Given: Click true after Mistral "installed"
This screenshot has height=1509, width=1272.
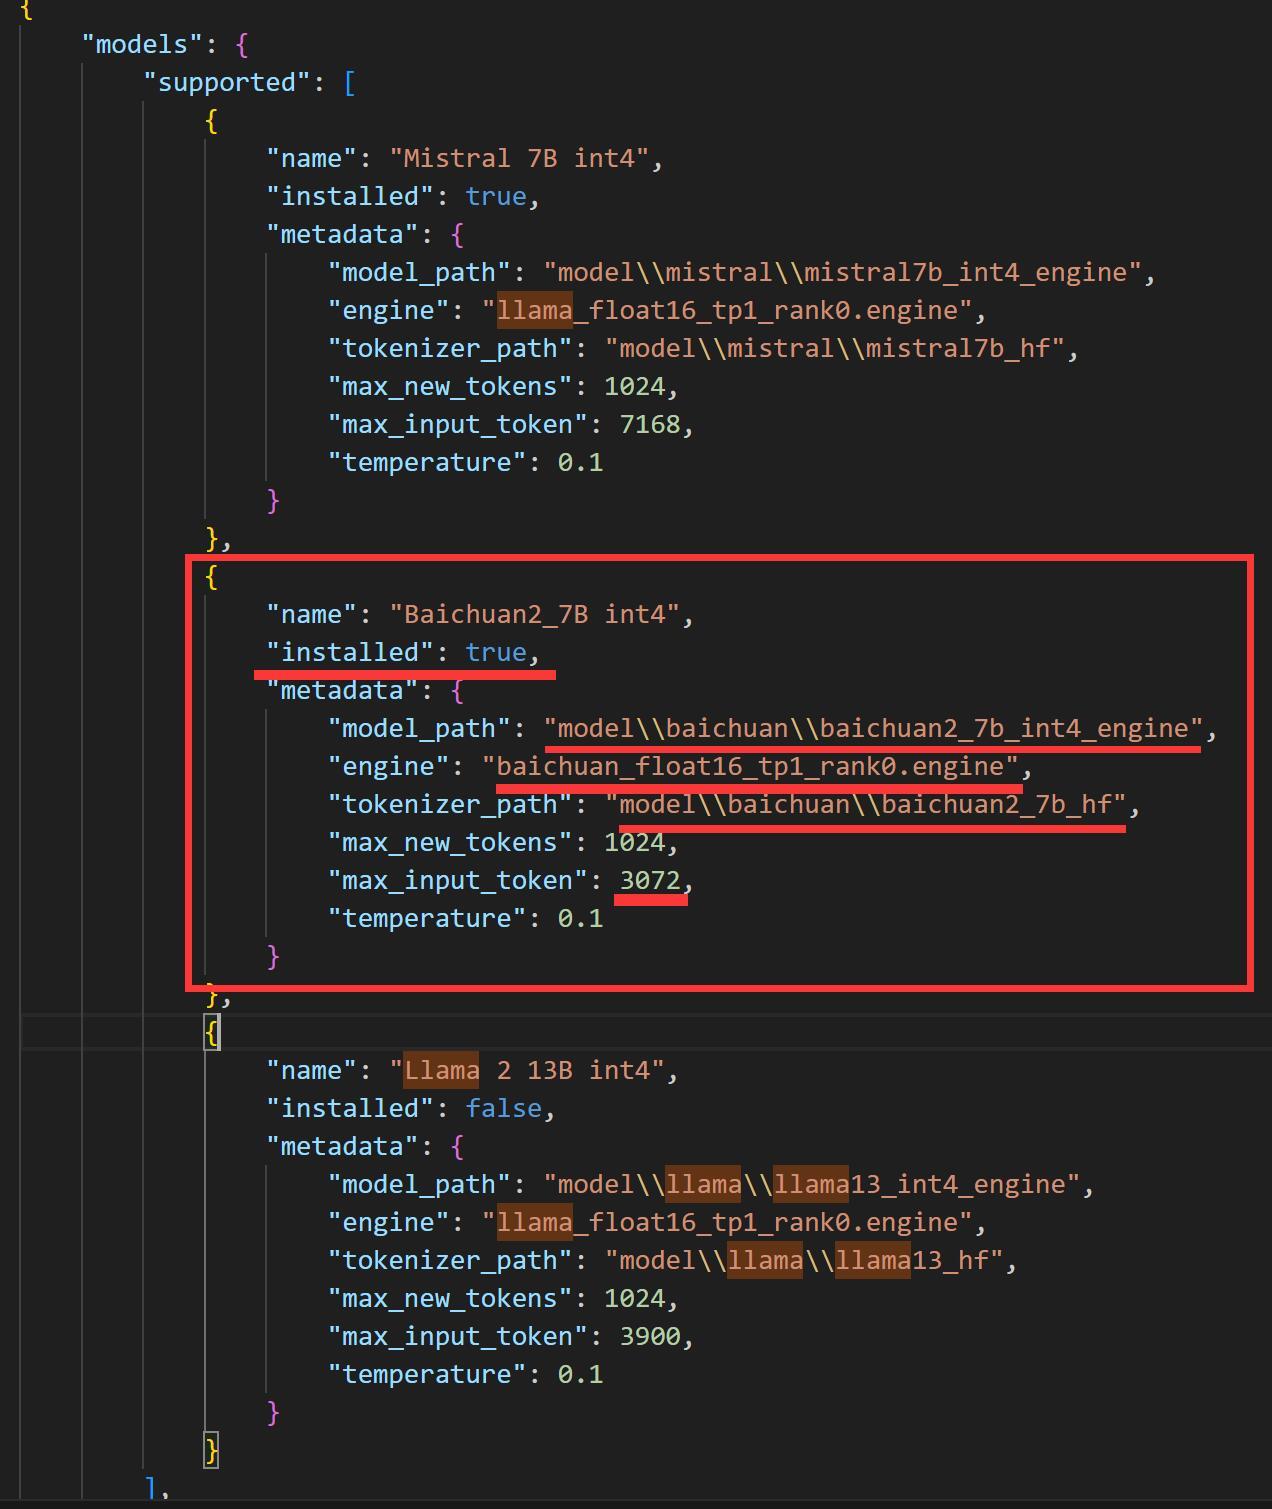Looking at the screenshot, I should click(496, 196).
